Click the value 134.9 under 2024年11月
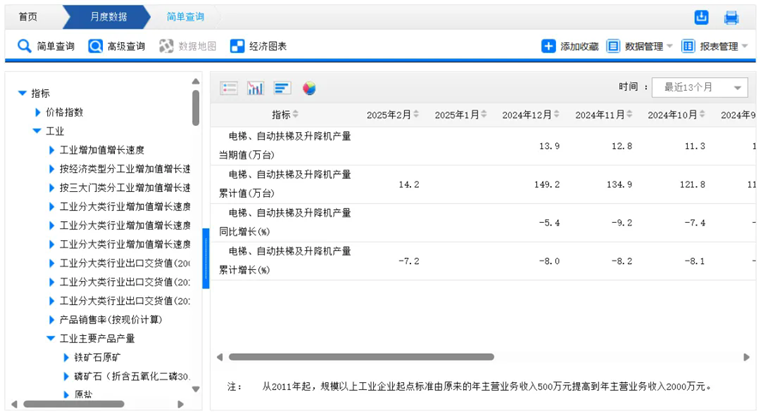The height and width of the screenshot is (413, 760). 619,184
